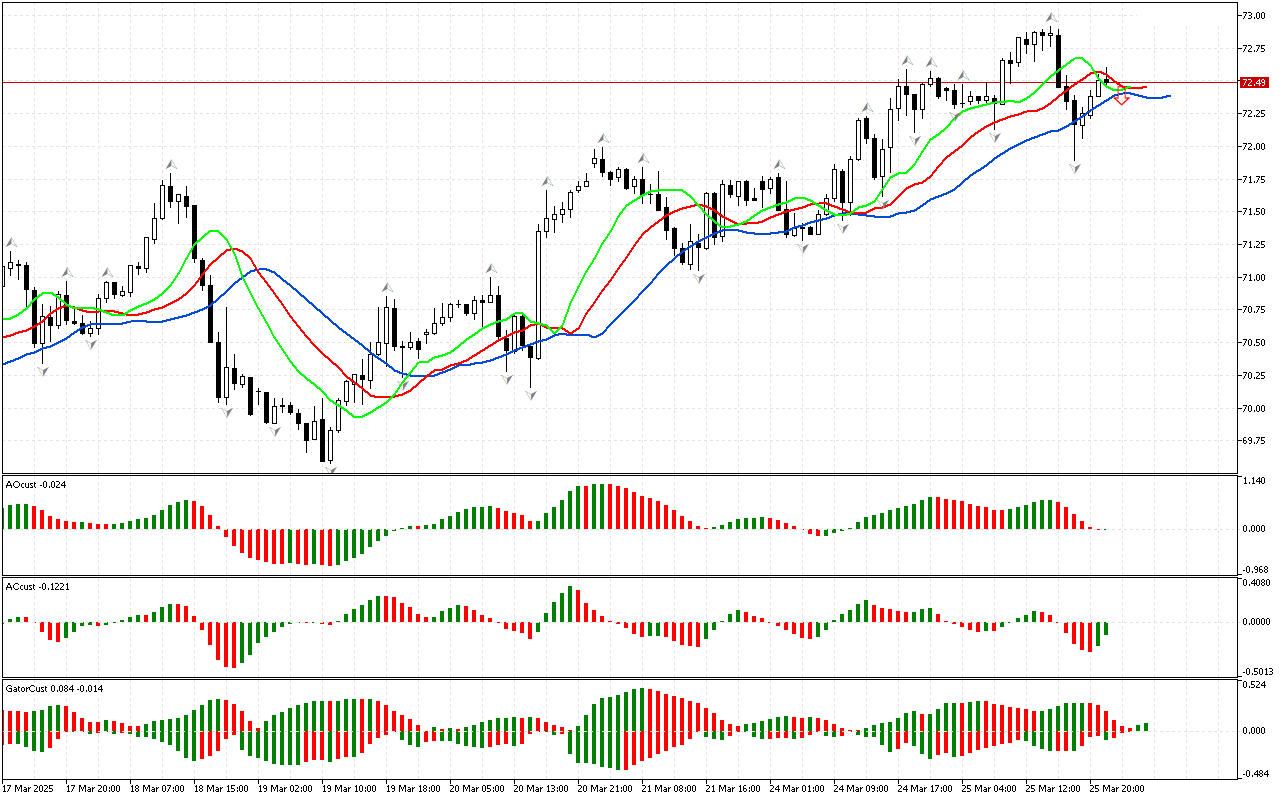Click the 70.00 price level label

point(1254,409)
